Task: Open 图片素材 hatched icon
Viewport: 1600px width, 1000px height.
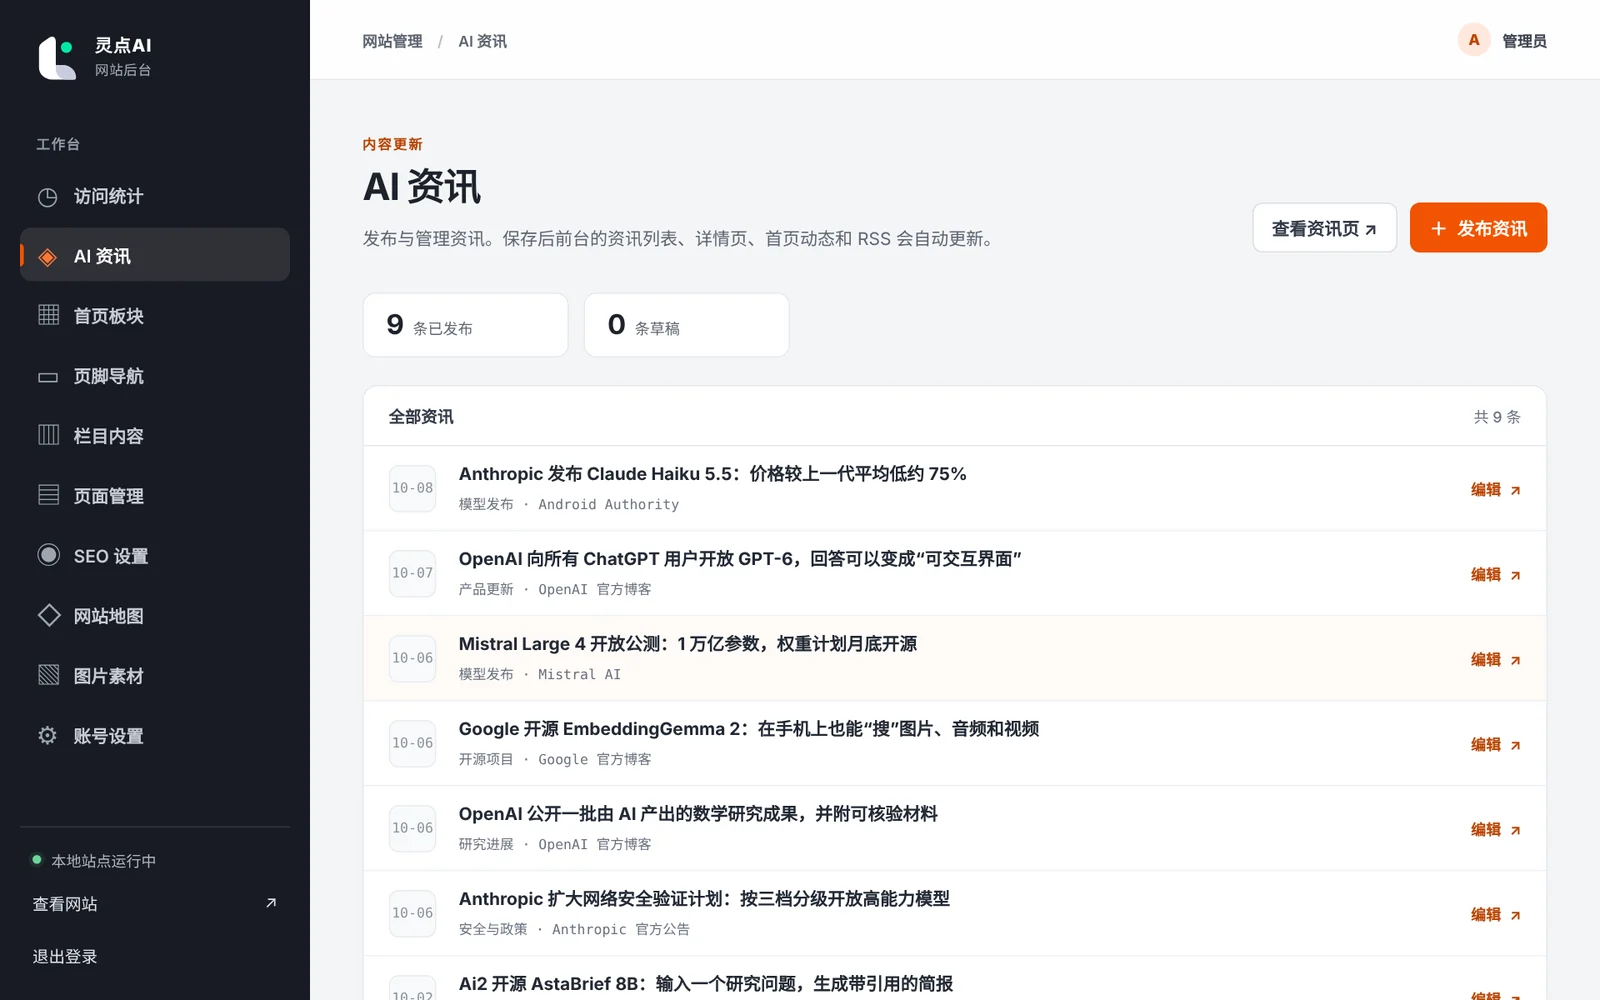Action: coord(48,675)
